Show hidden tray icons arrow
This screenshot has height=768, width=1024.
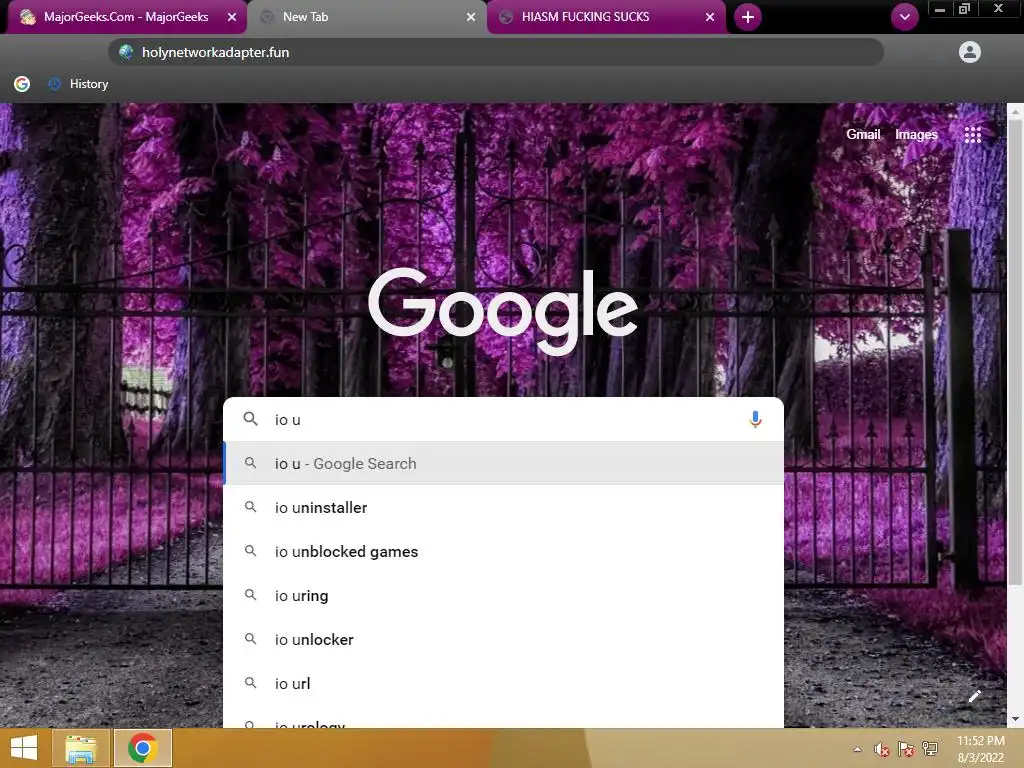857,749
